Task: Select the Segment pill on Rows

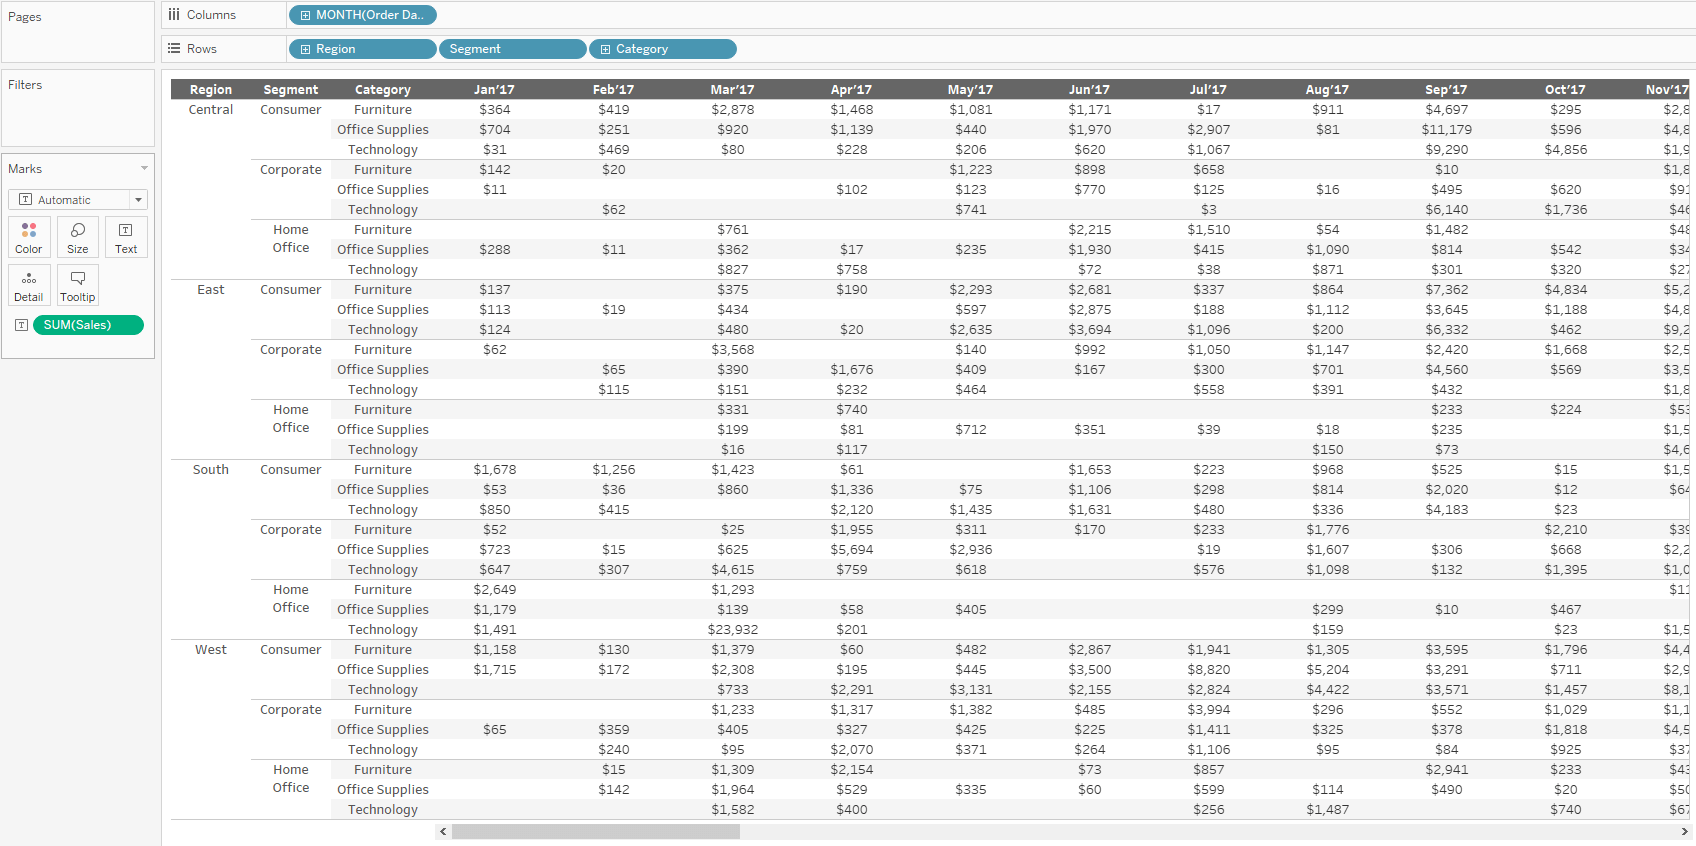Action: [x=512, y=49]
